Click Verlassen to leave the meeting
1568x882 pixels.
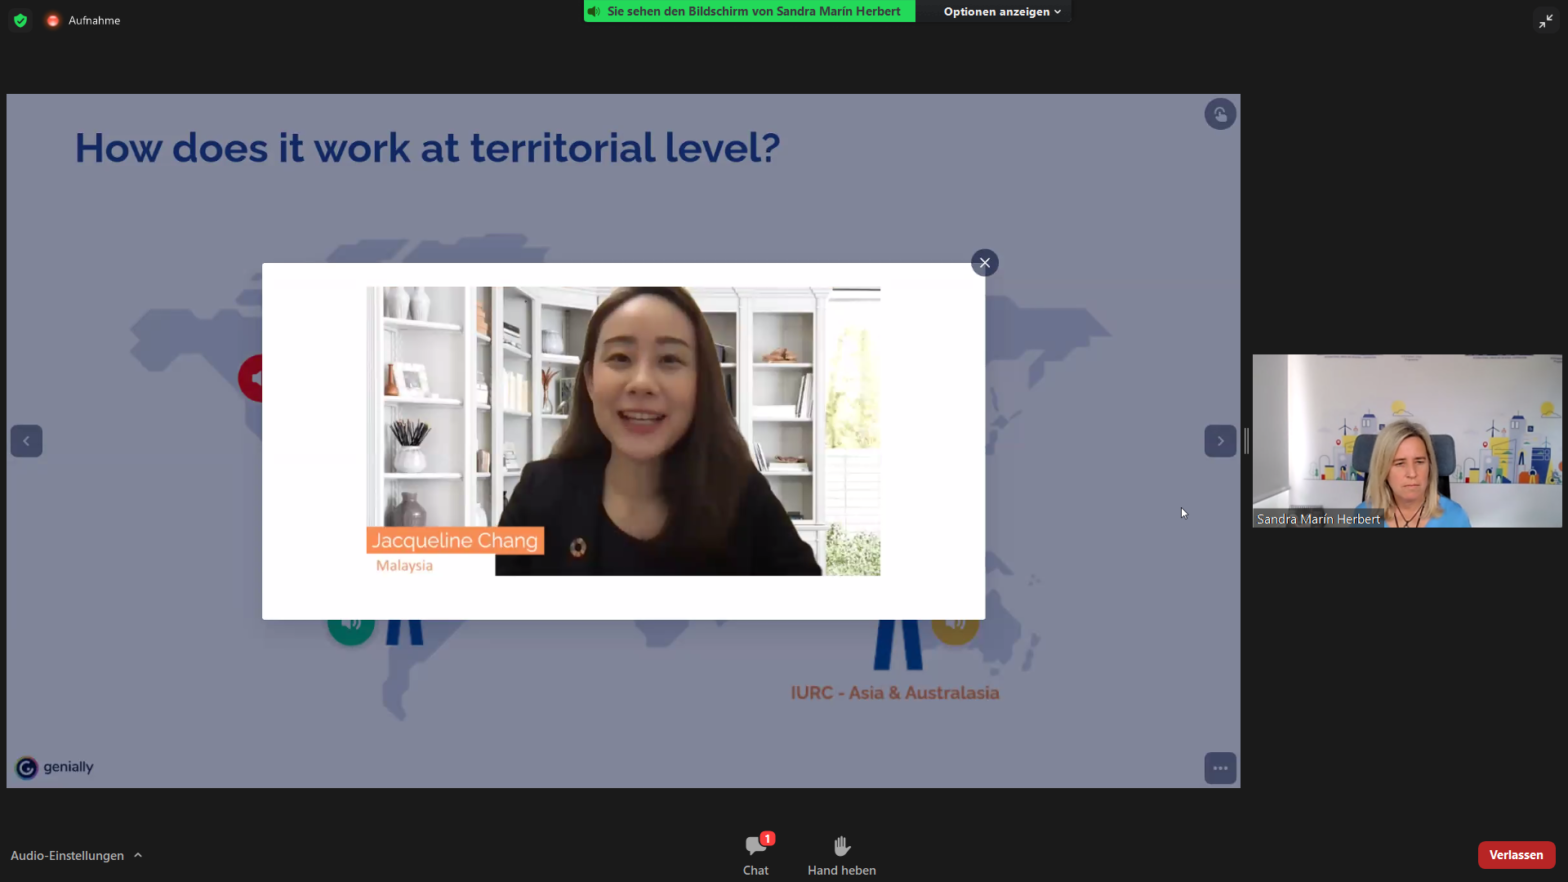(x=1515, y=855)
